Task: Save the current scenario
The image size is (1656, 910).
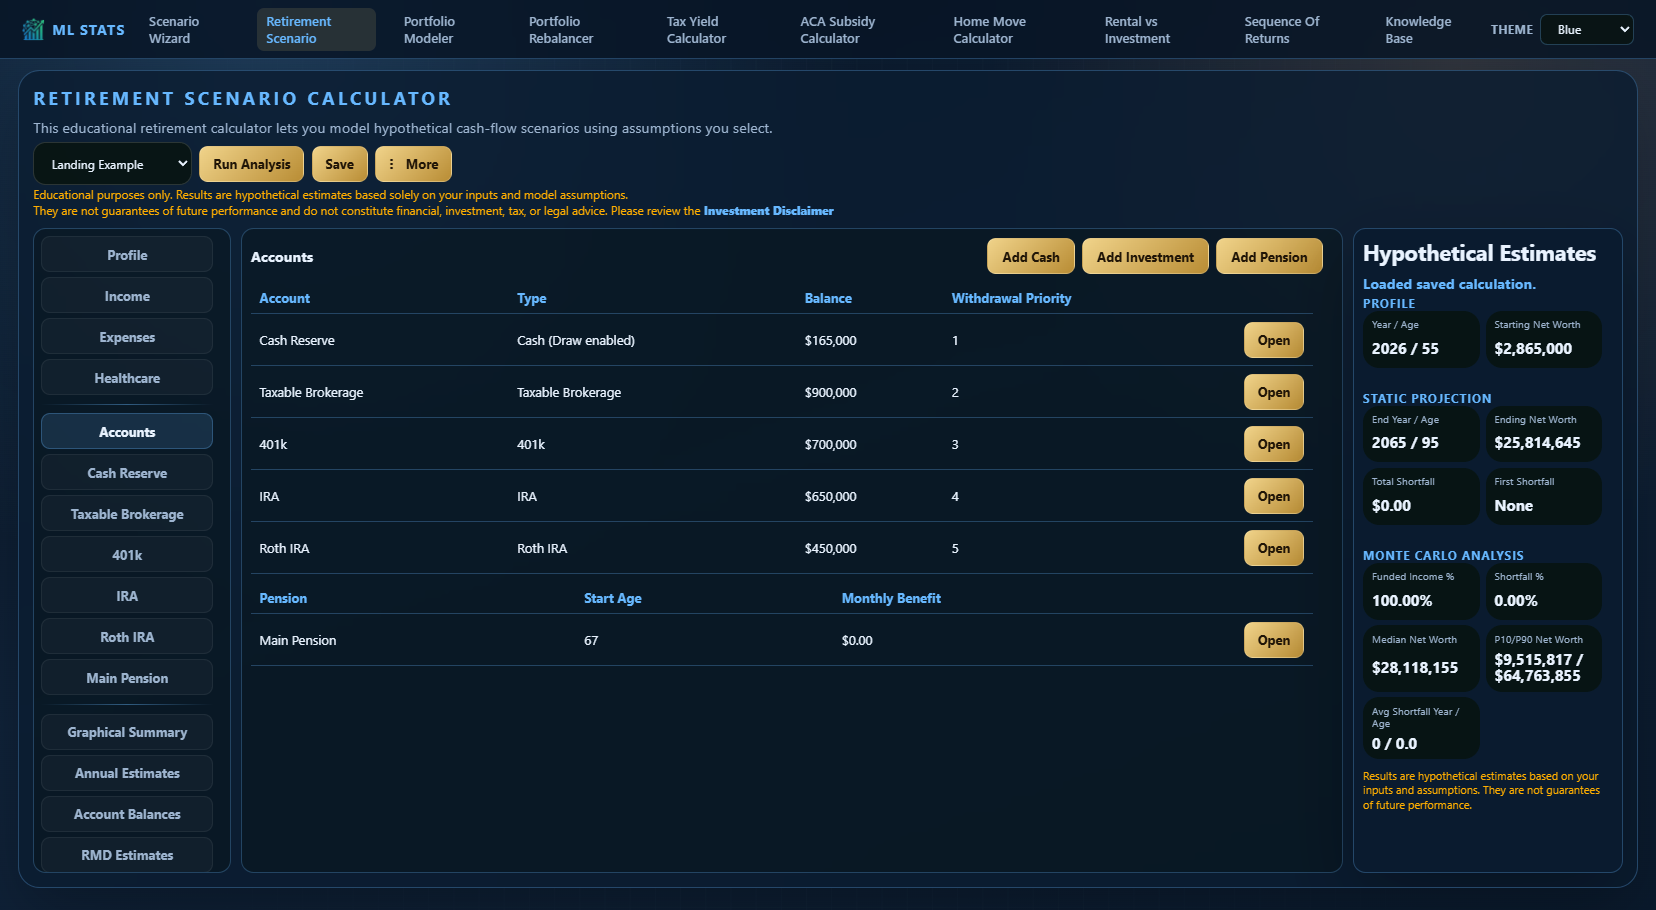Action: pos(339,164)
